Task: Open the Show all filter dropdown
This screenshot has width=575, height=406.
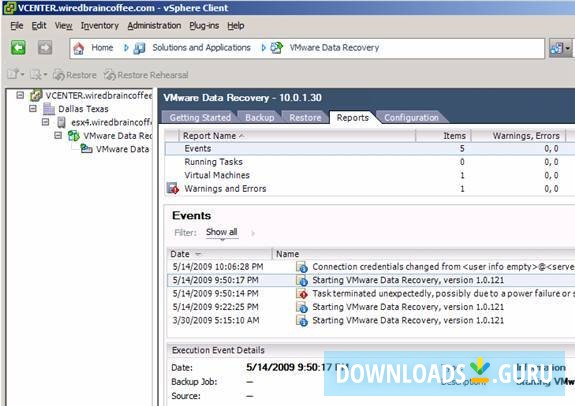Action: (221, 232)
